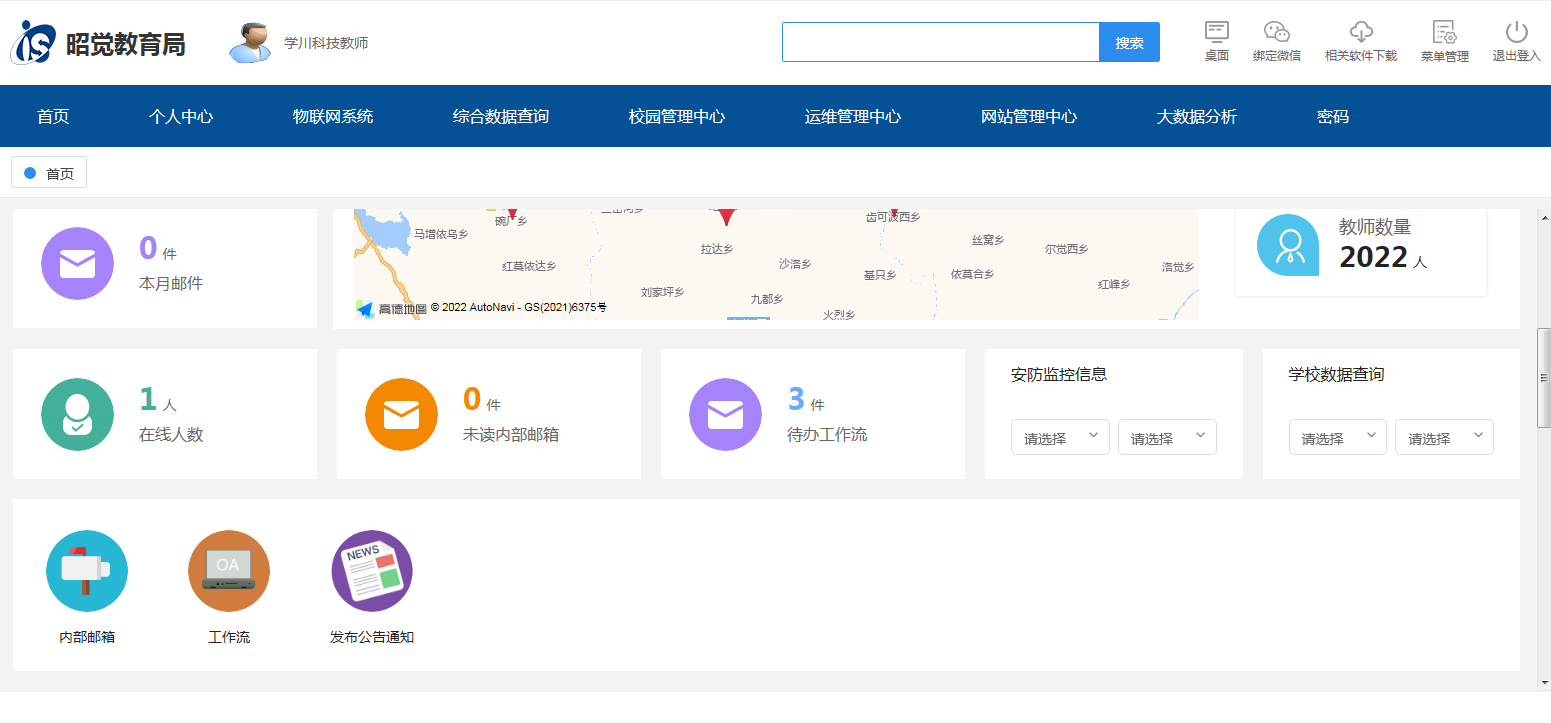Click the 3 件 pending workflow count
The width and height of the screenshot is (1551, 723).
tap(806, 400)
